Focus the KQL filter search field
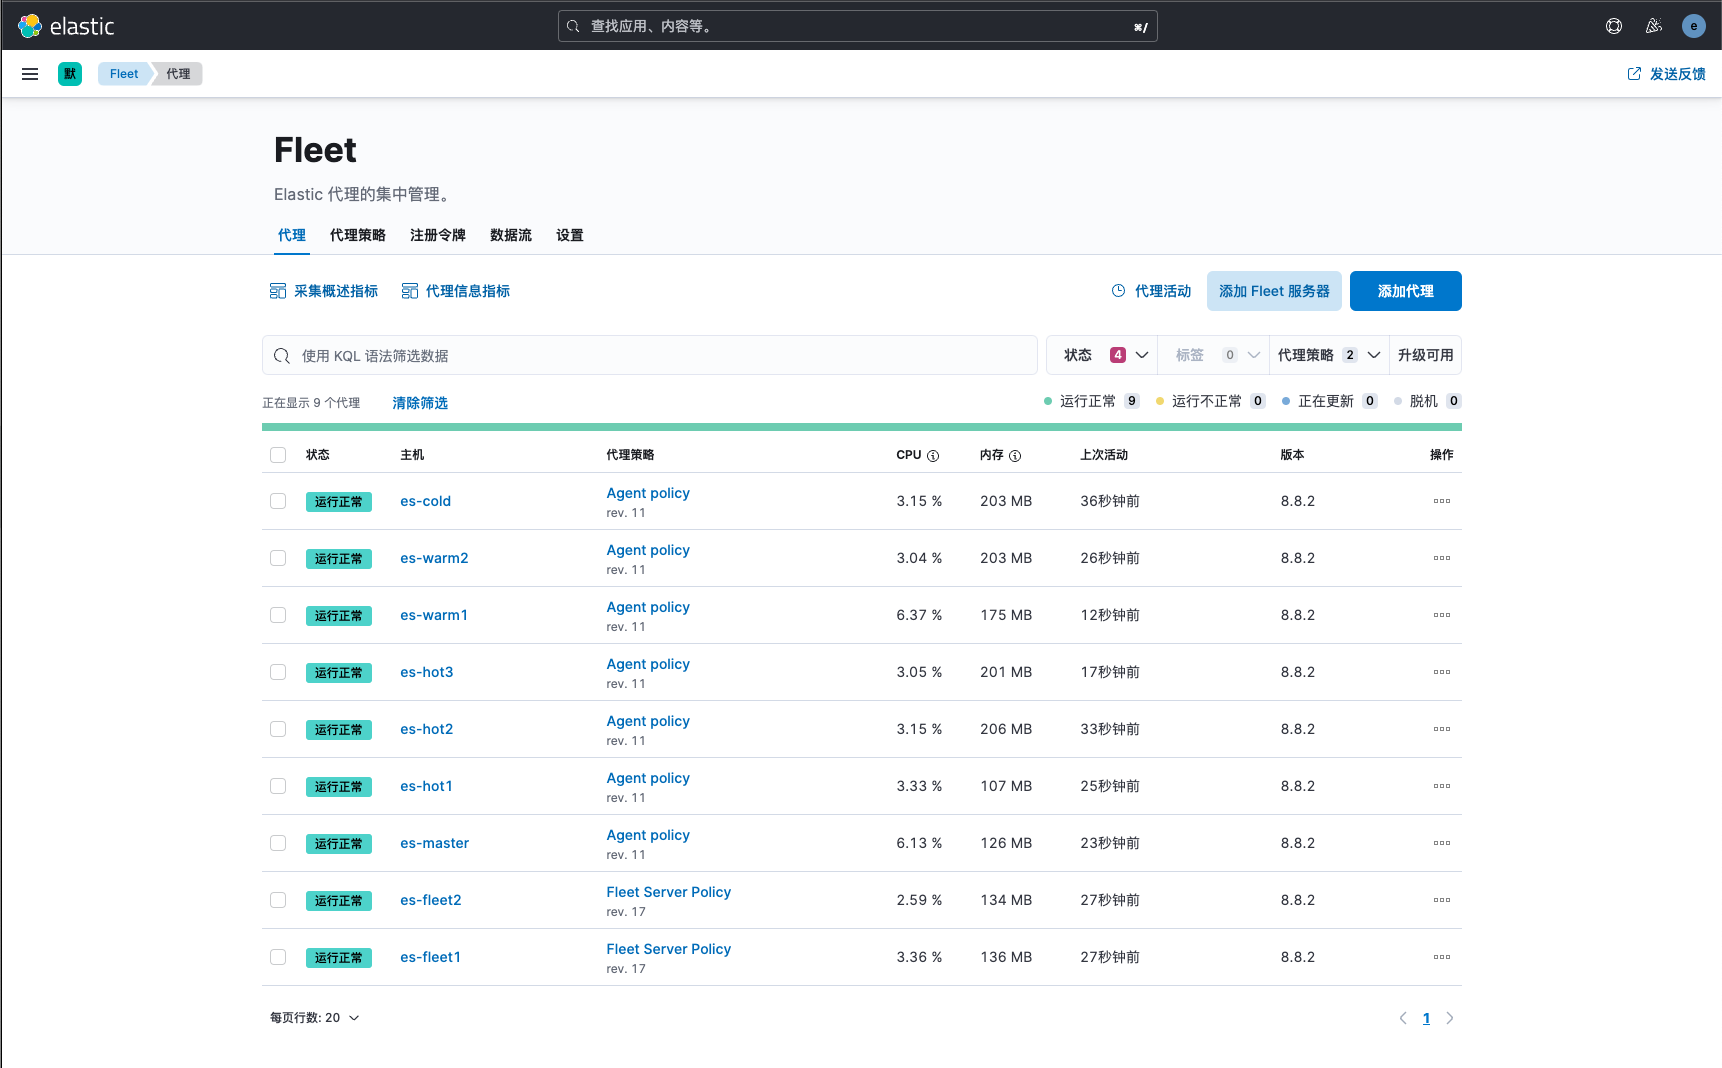 650,355
